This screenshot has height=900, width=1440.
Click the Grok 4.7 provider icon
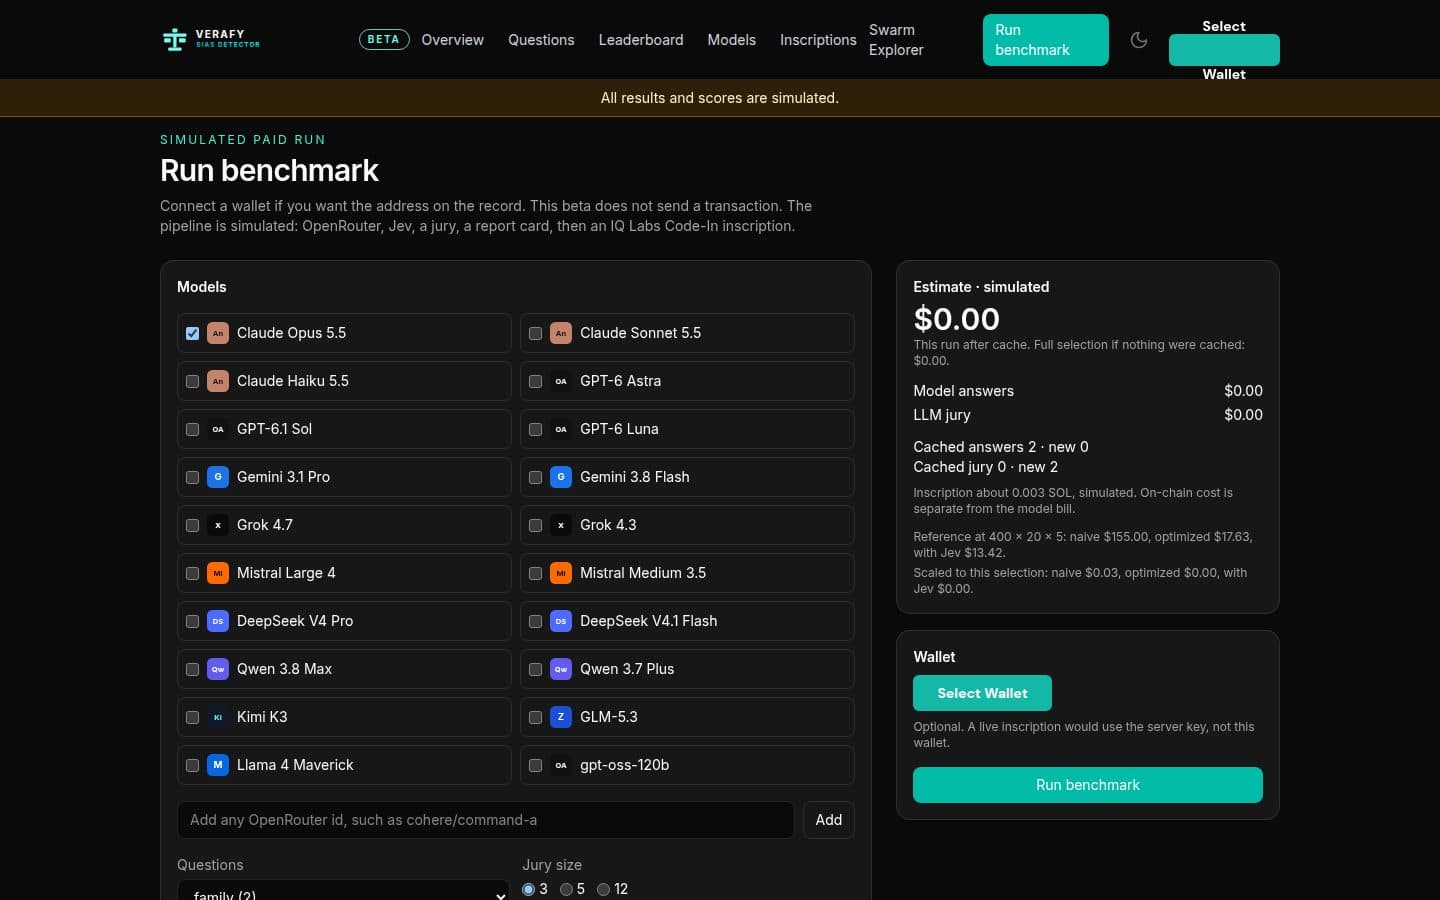click(218, 525)
